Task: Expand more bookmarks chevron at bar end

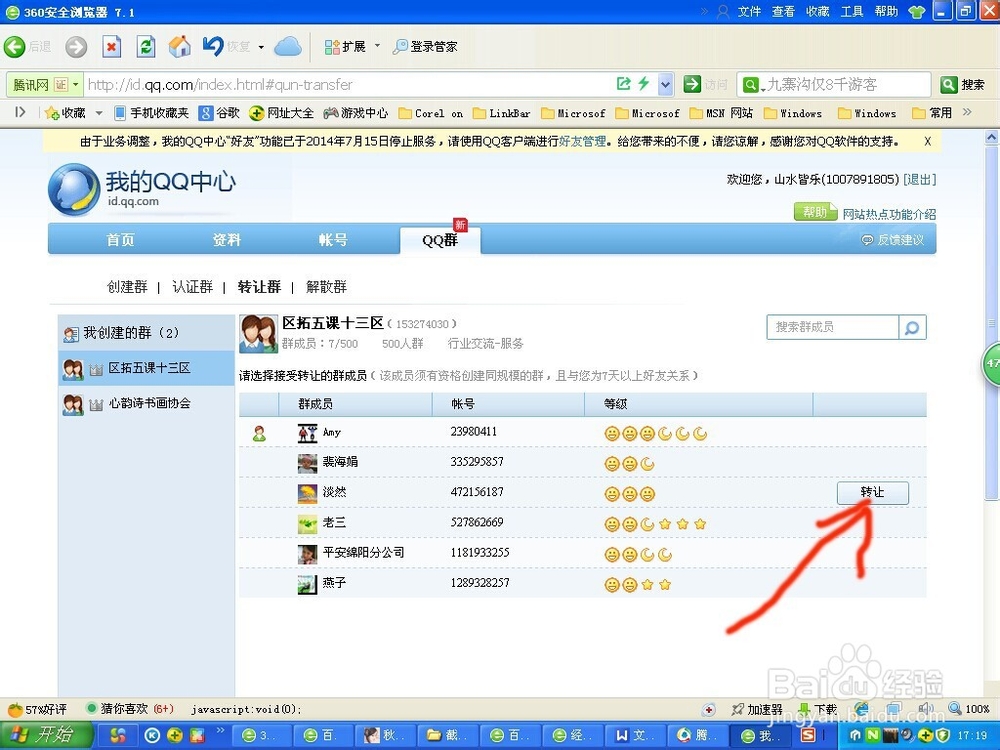Action: [x=967, y=112]
